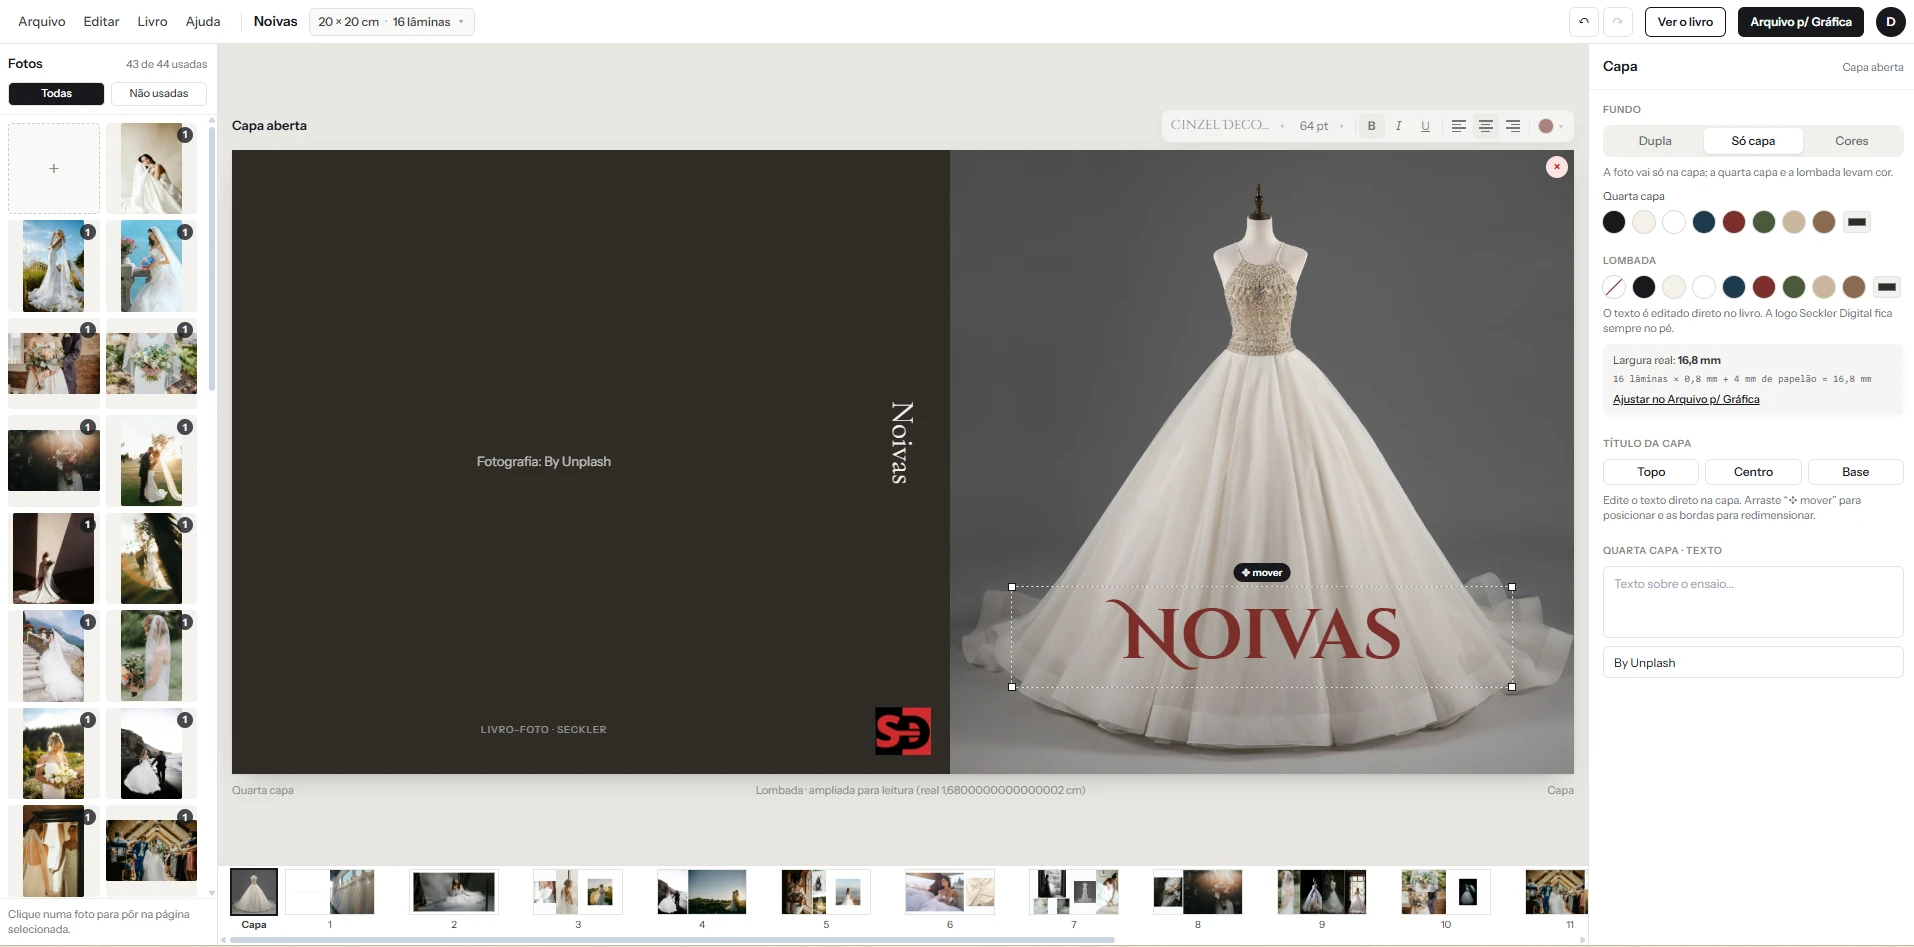Redo the last undone change
1914x947 pixels.
point(1617,22)
